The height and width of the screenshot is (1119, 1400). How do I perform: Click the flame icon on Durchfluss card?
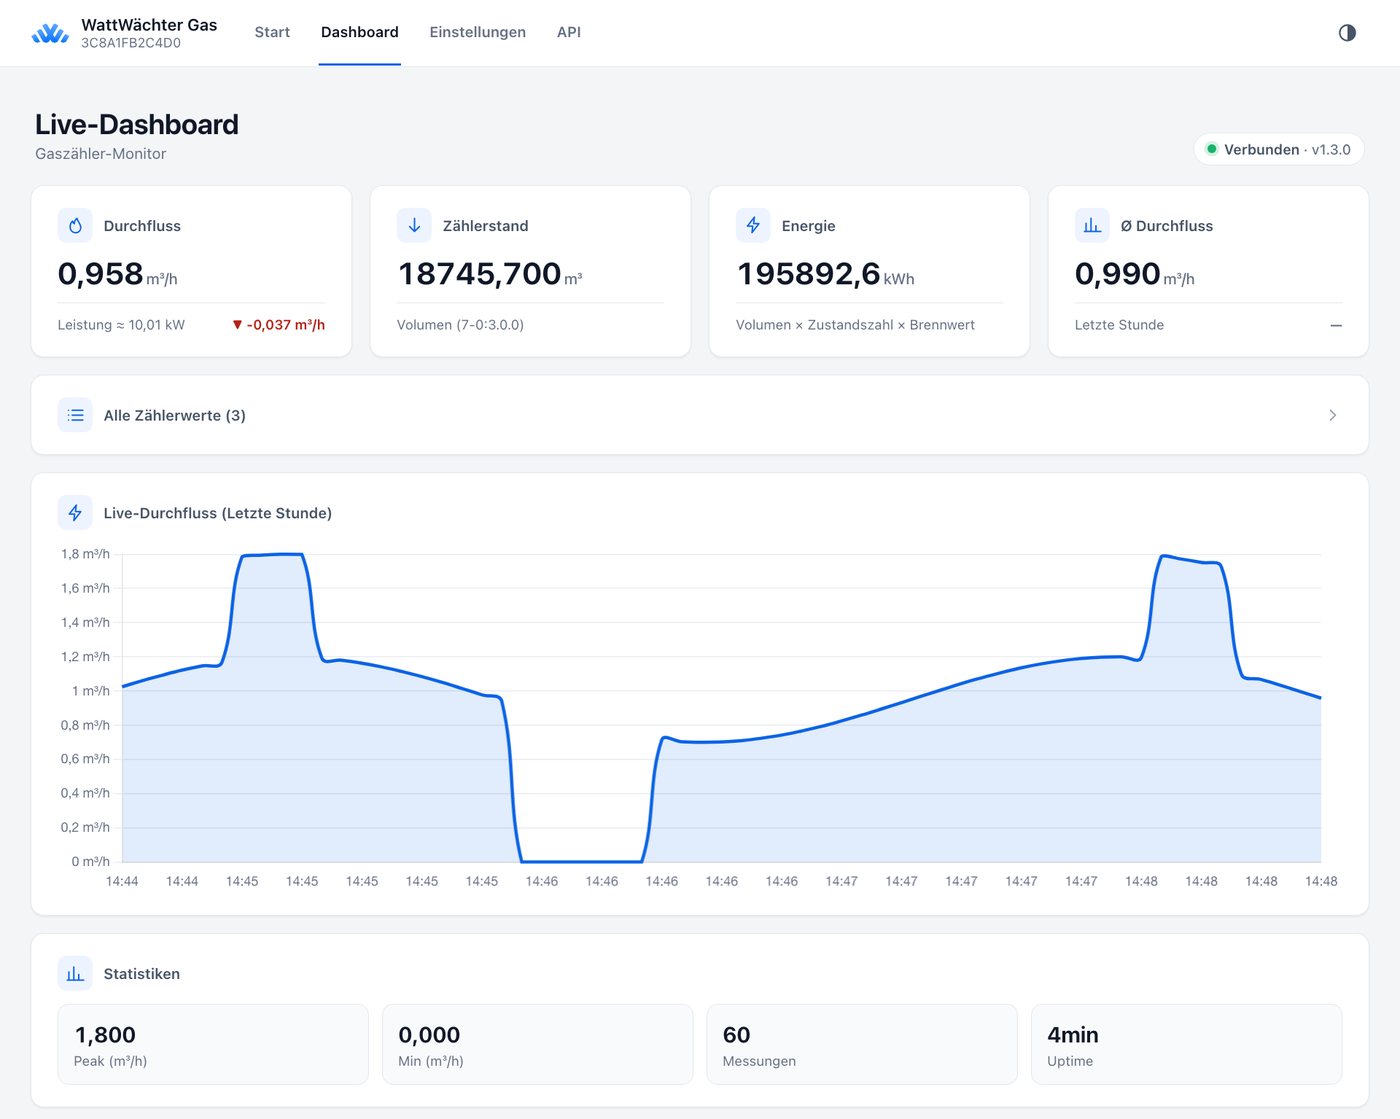[75, 226]
